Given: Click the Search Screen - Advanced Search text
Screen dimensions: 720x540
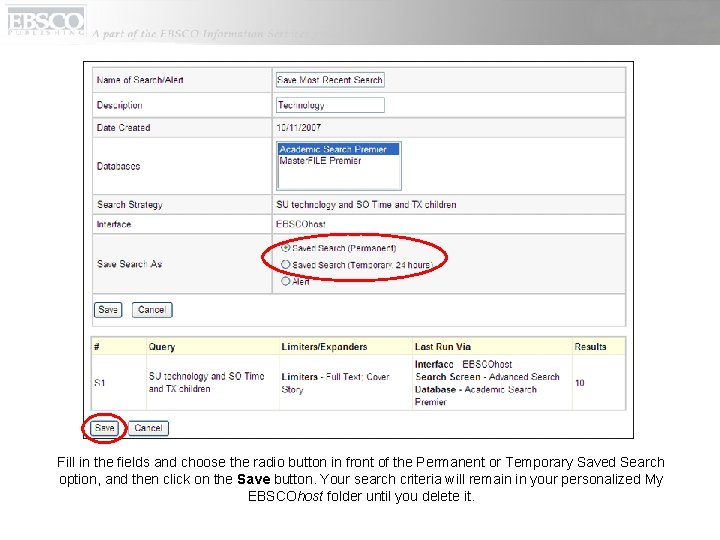Looking at the screenshot, I should tap(487, 377).
